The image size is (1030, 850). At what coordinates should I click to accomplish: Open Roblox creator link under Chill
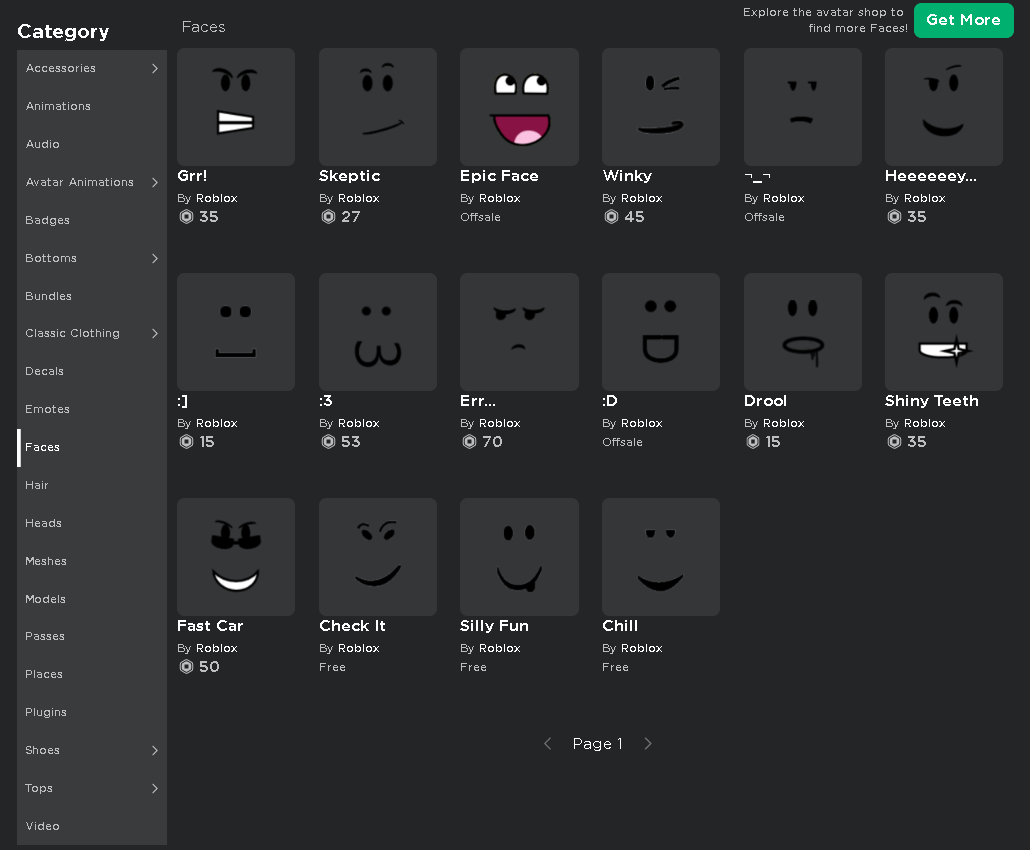642,648
